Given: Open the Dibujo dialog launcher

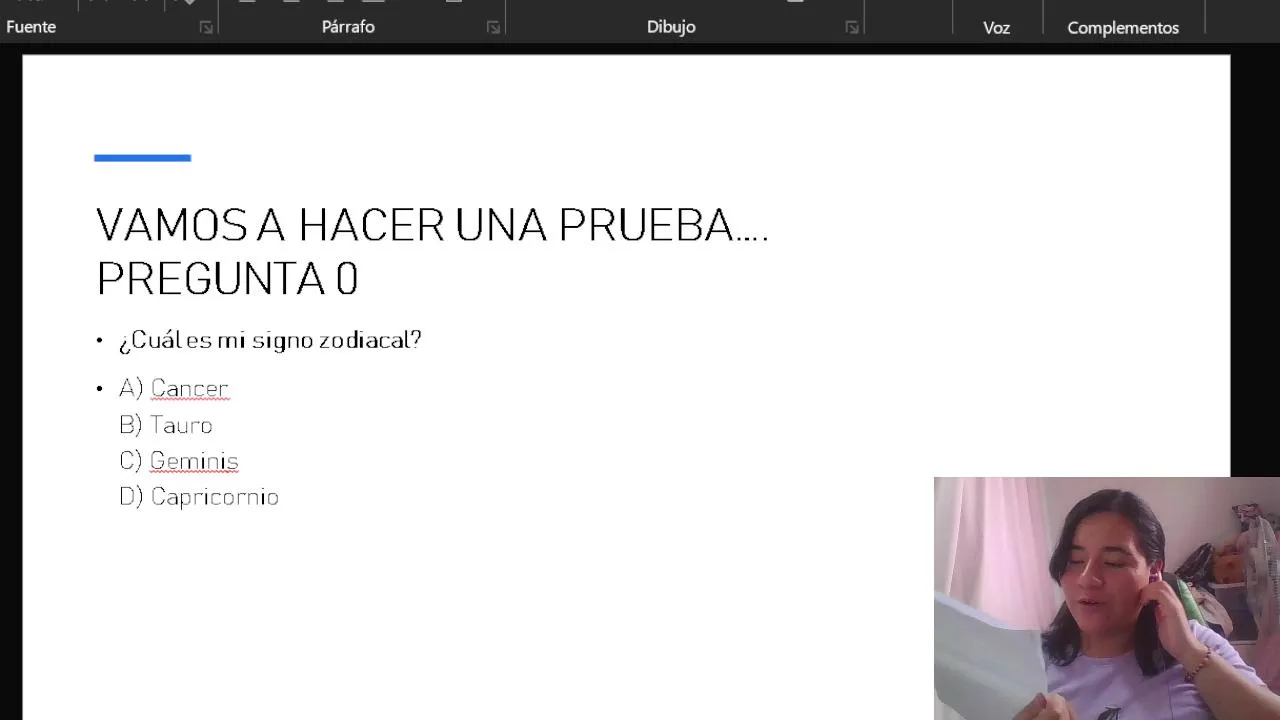Looking at the screenshot, I should coord(852,27).
